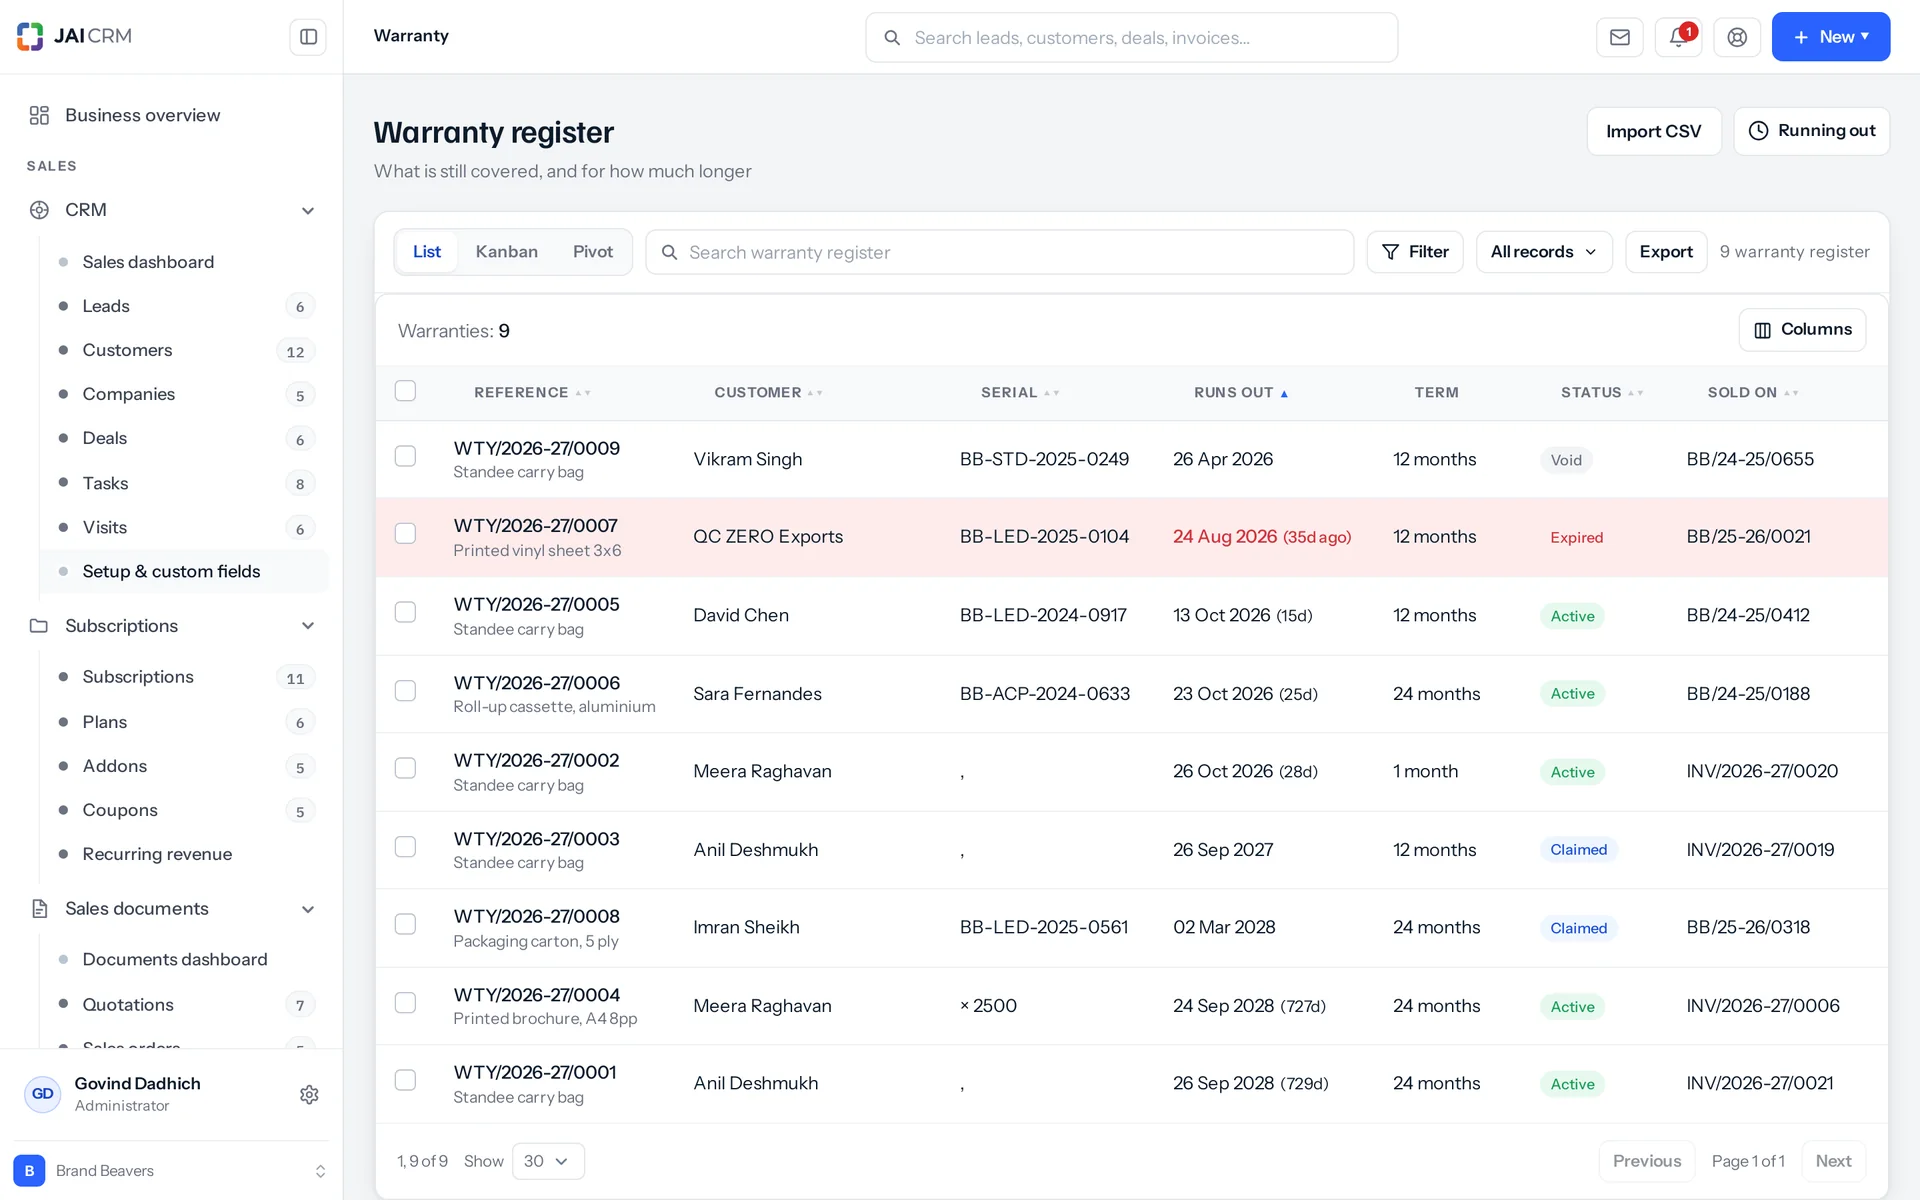Click the Sales documents file icon
Image resolution: width=1920 pixels, height=1200 pixels.
click(39, 909)
